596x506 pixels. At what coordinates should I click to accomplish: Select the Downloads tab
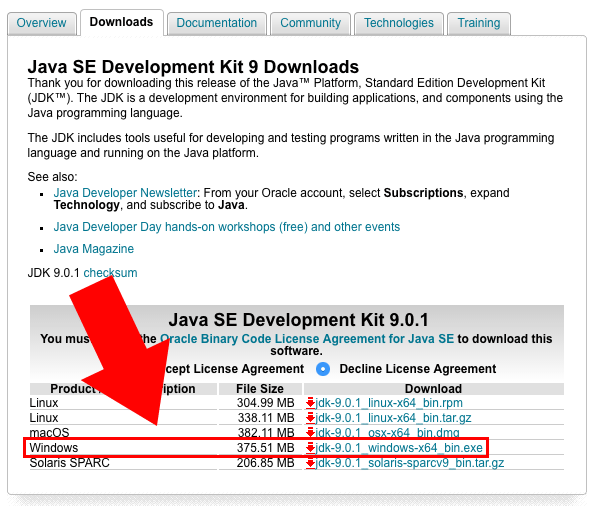pos(121,22)
